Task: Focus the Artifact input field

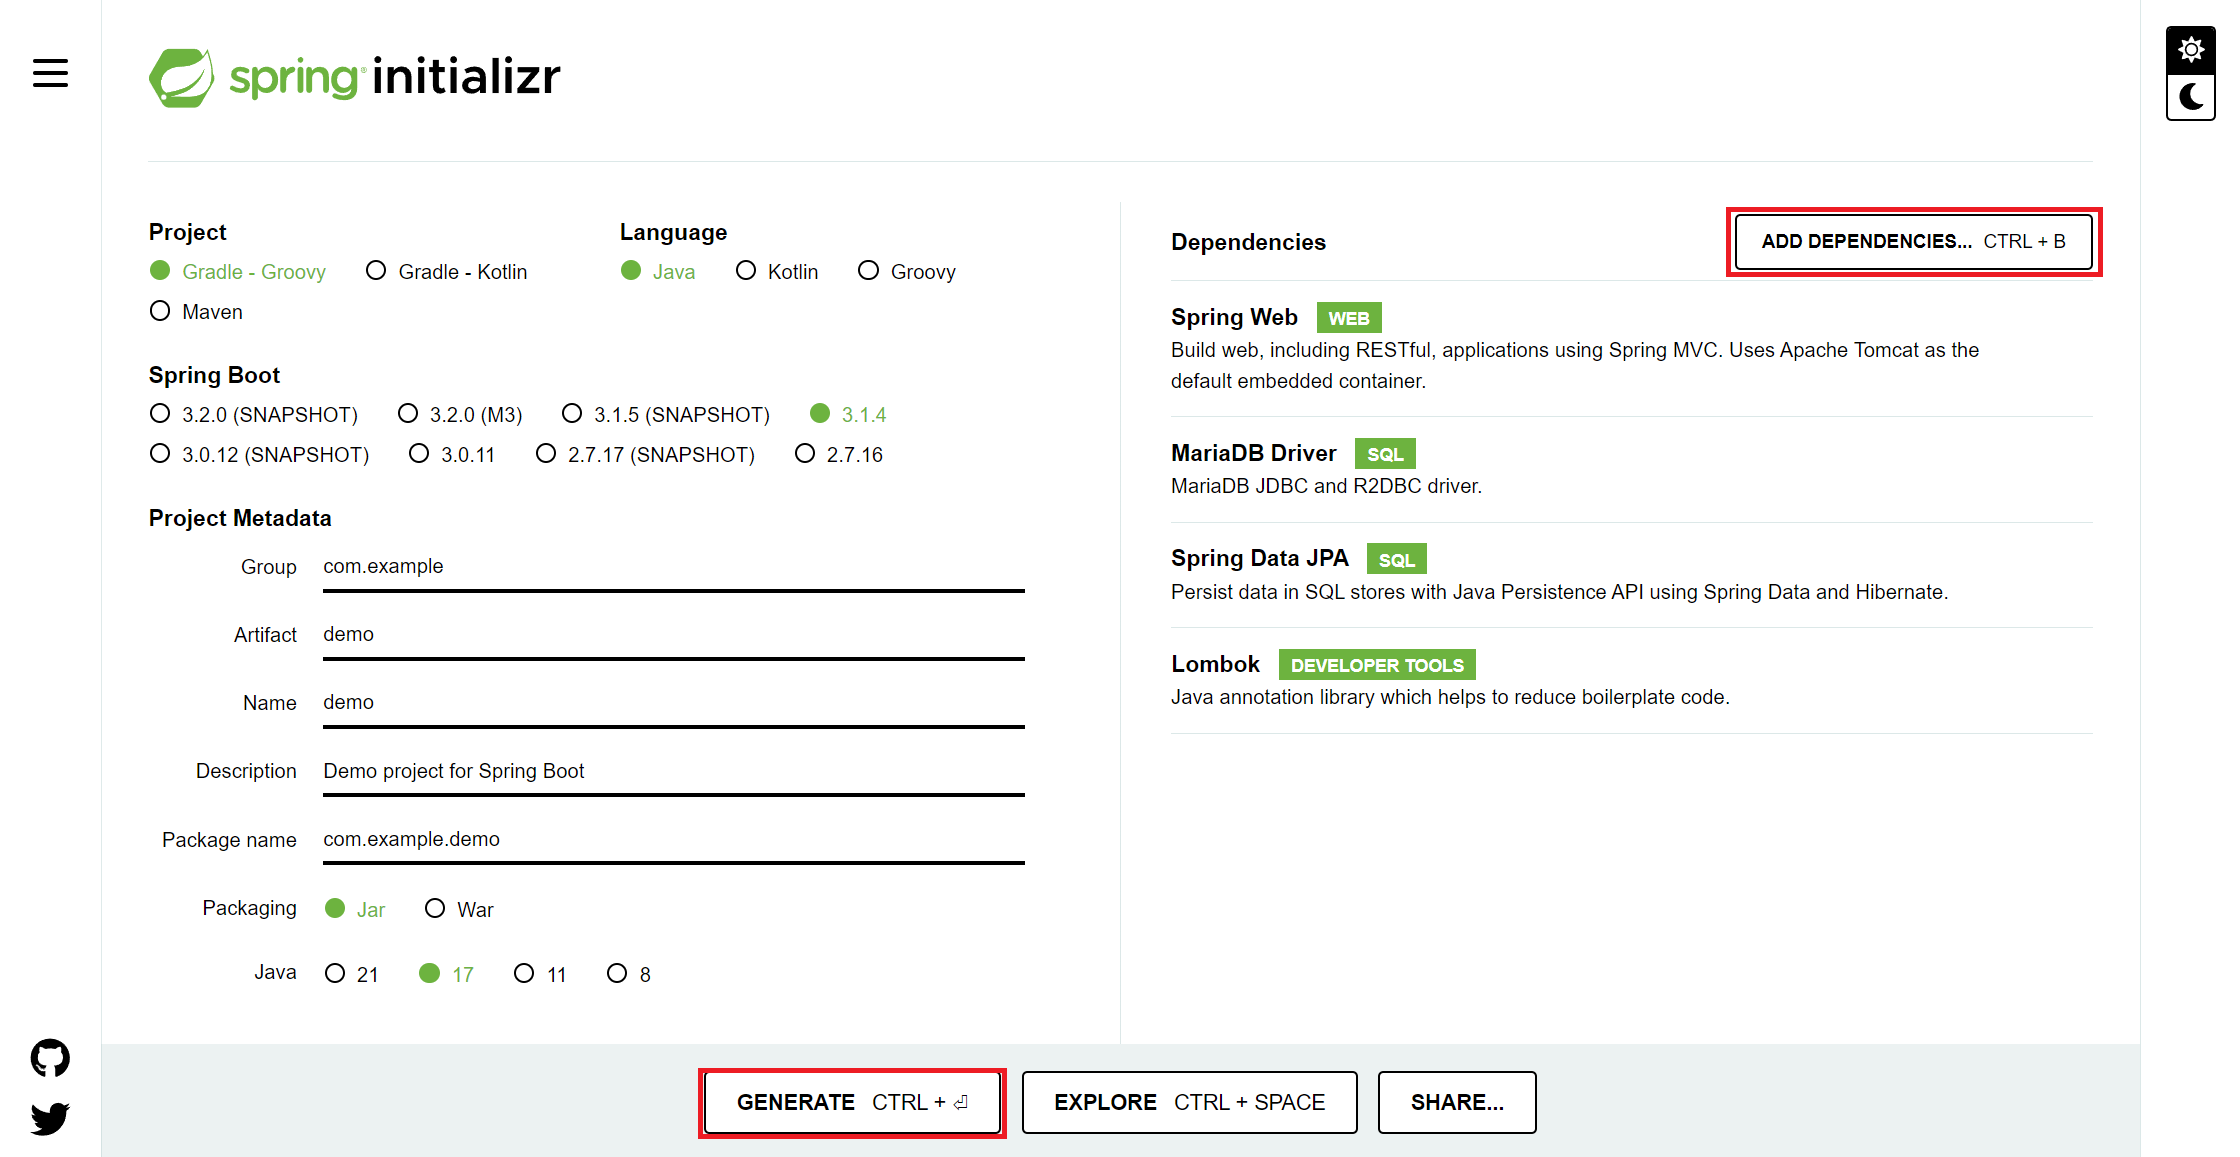Action: click(672, 634)
